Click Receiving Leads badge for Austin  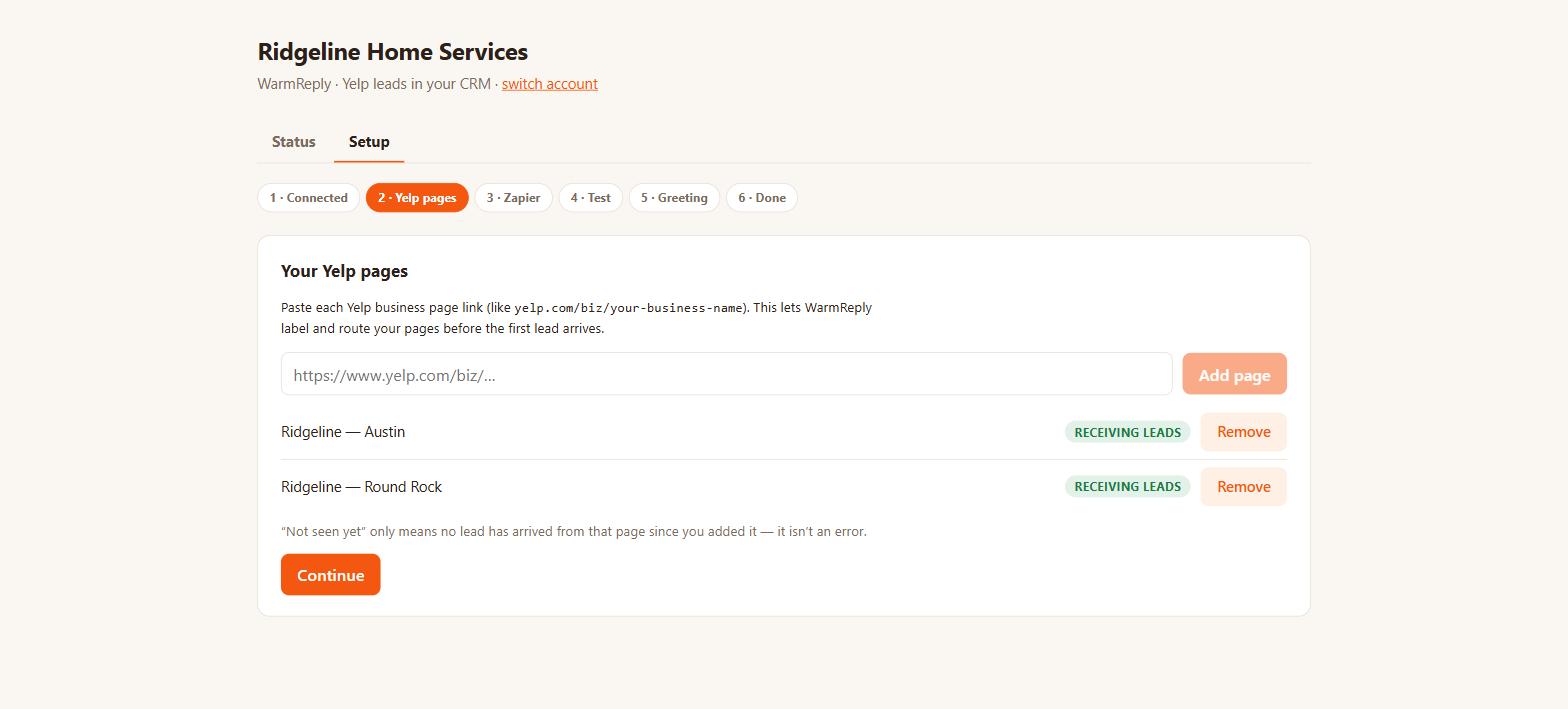click(1128, 432)
